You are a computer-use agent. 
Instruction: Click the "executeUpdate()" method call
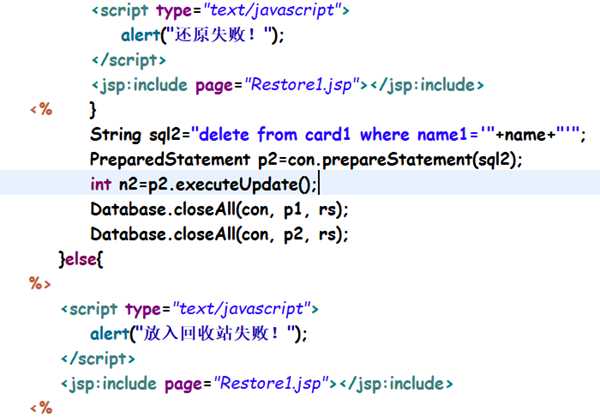point(243,185)
